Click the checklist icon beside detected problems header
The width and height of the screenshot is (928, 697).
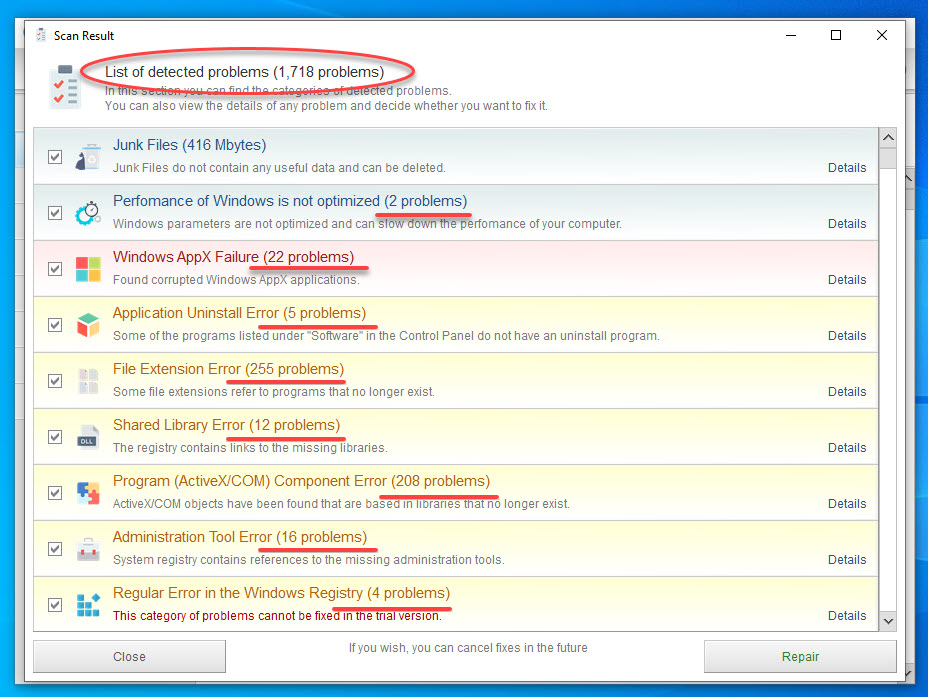[64, 86]
